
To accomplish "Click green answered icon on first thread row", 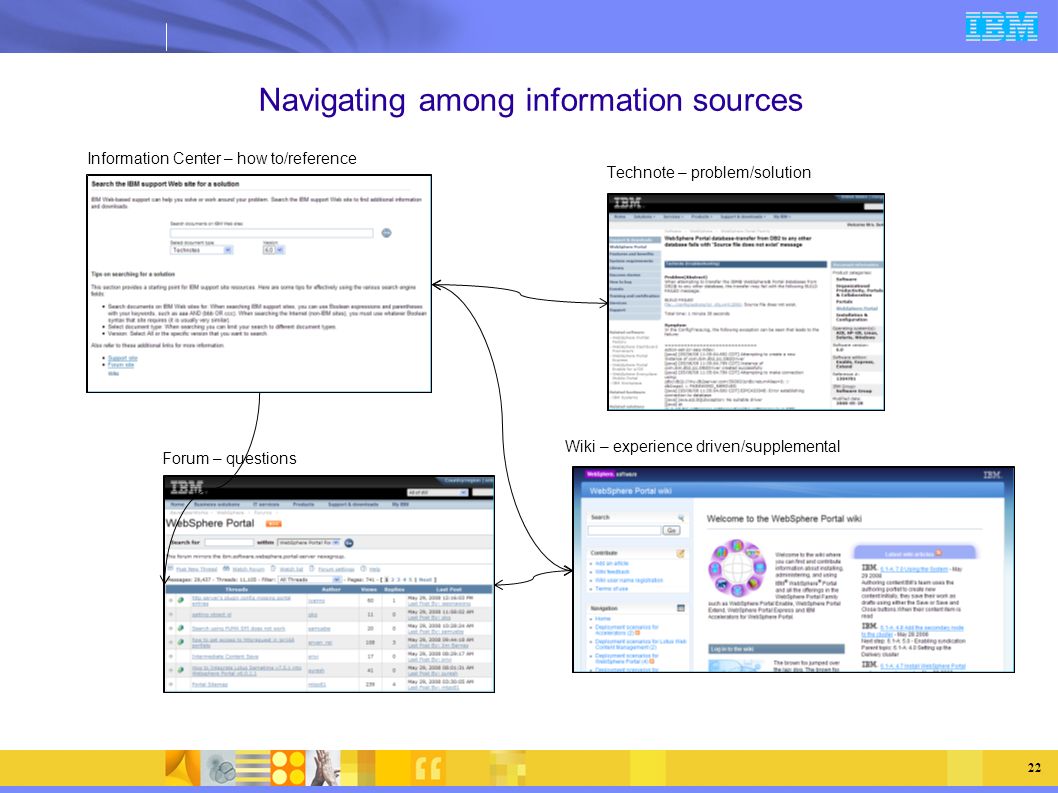I will pyautogui.click(x=181, y=600).
